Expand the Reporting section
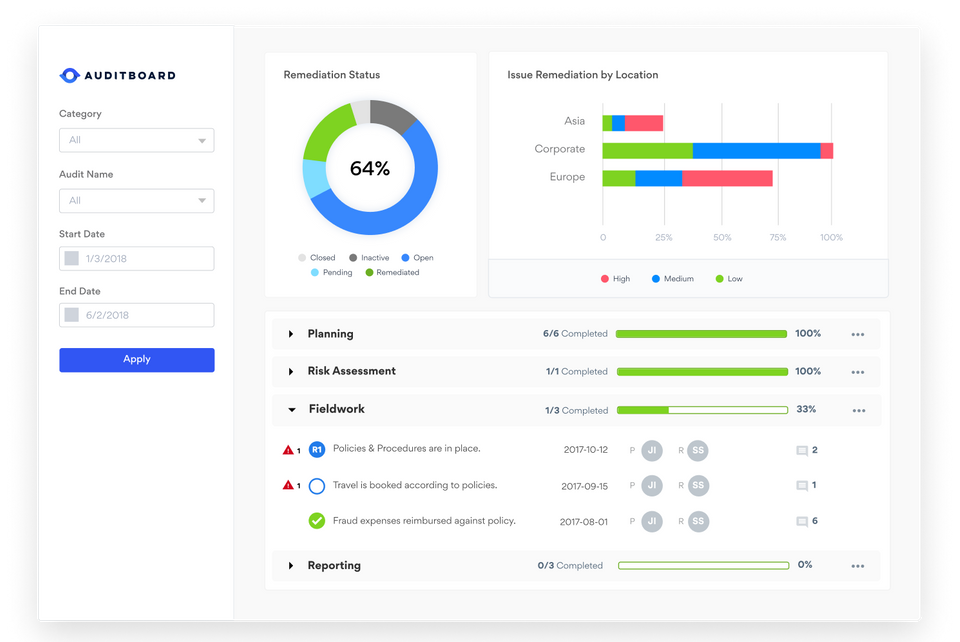Image resolution: width=960 pixels, height=642 pixels. tap(291, 565)
